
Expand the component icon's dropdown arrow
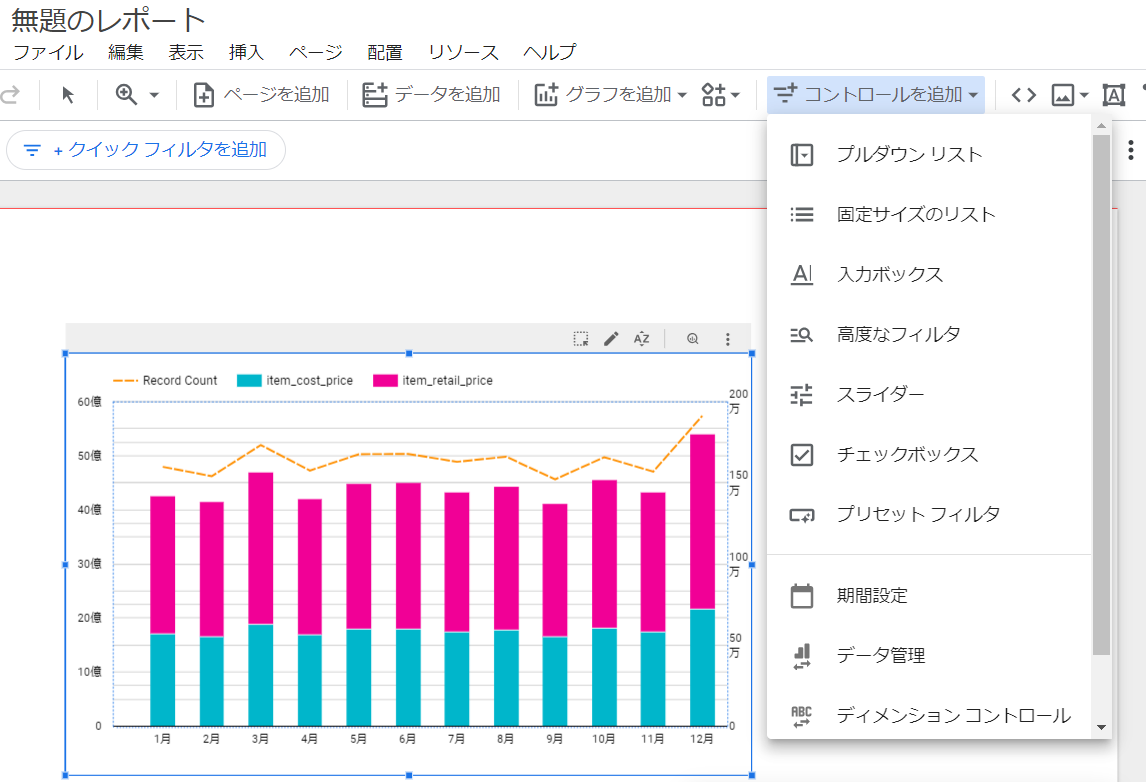pyautogui.click(x=735, y=95)
